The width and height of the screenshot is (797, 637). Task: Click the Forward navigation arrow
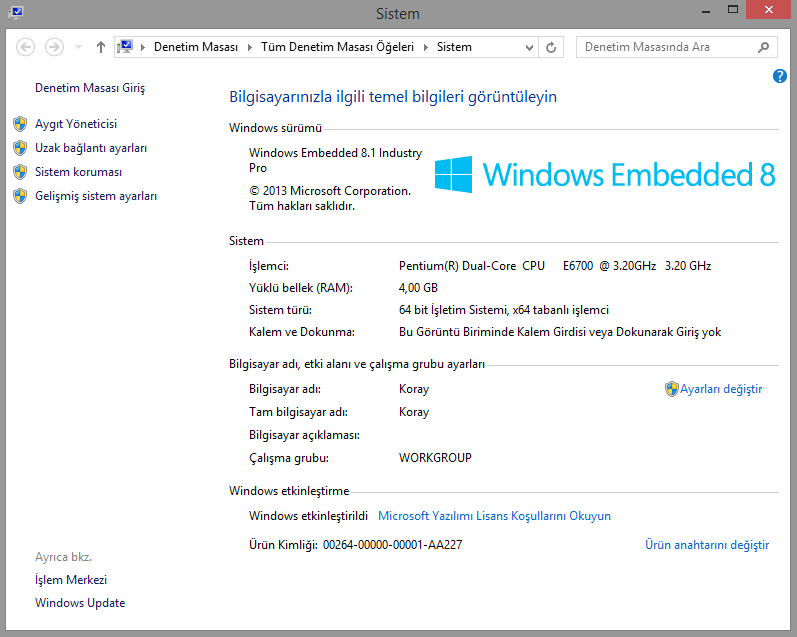tap(54, 47)
